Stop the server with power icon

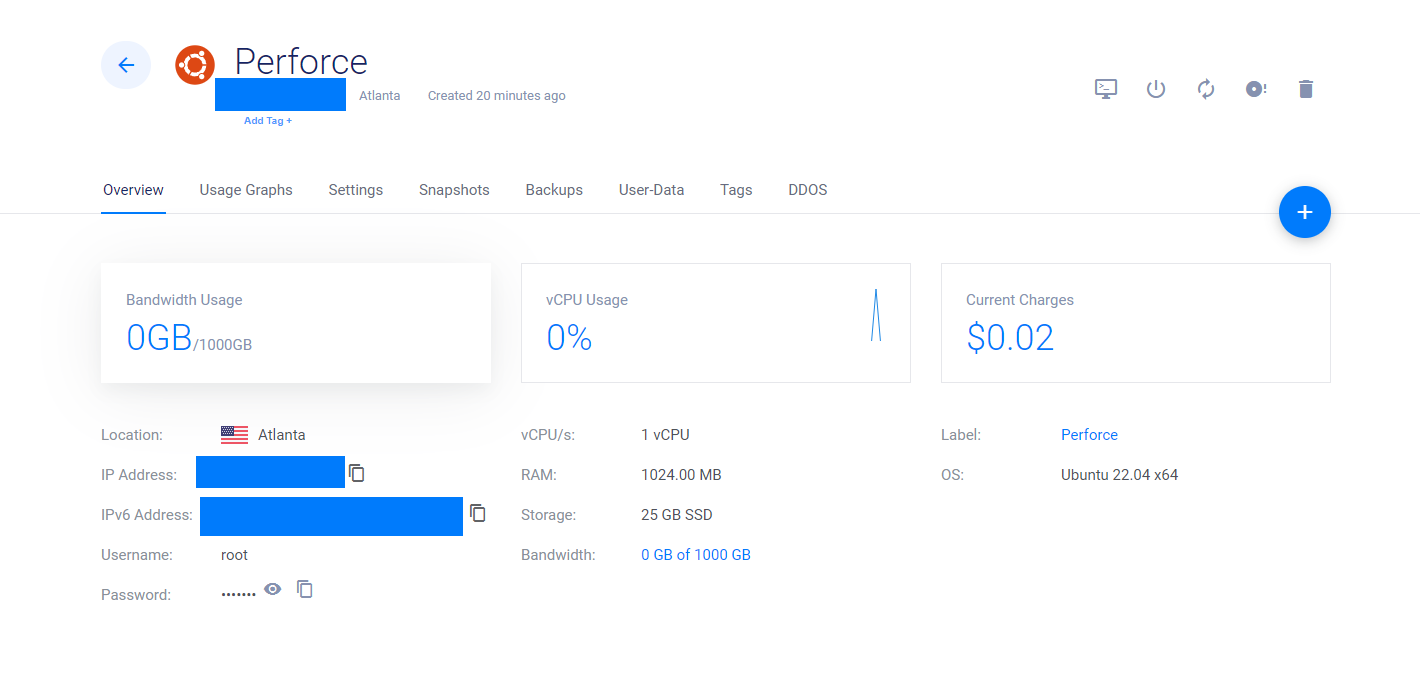tap(1156, 89)
